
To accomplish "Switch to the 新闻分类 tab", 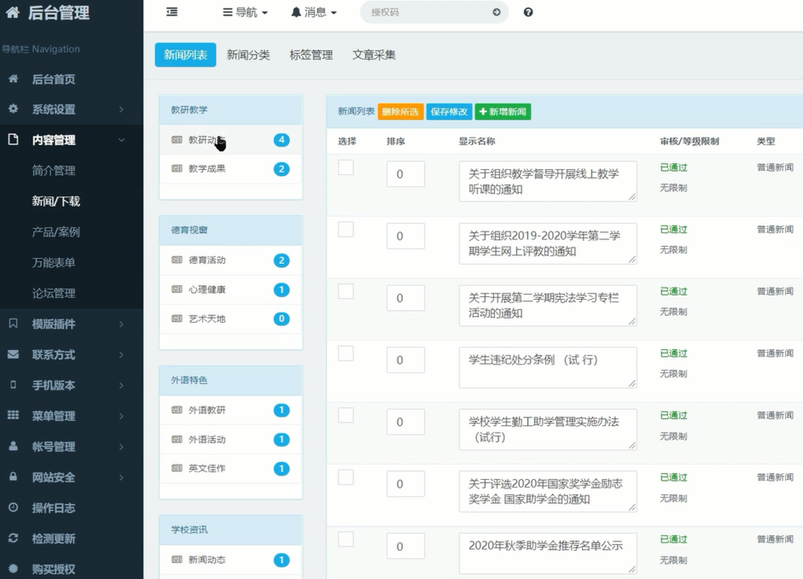I will (248, 55).
